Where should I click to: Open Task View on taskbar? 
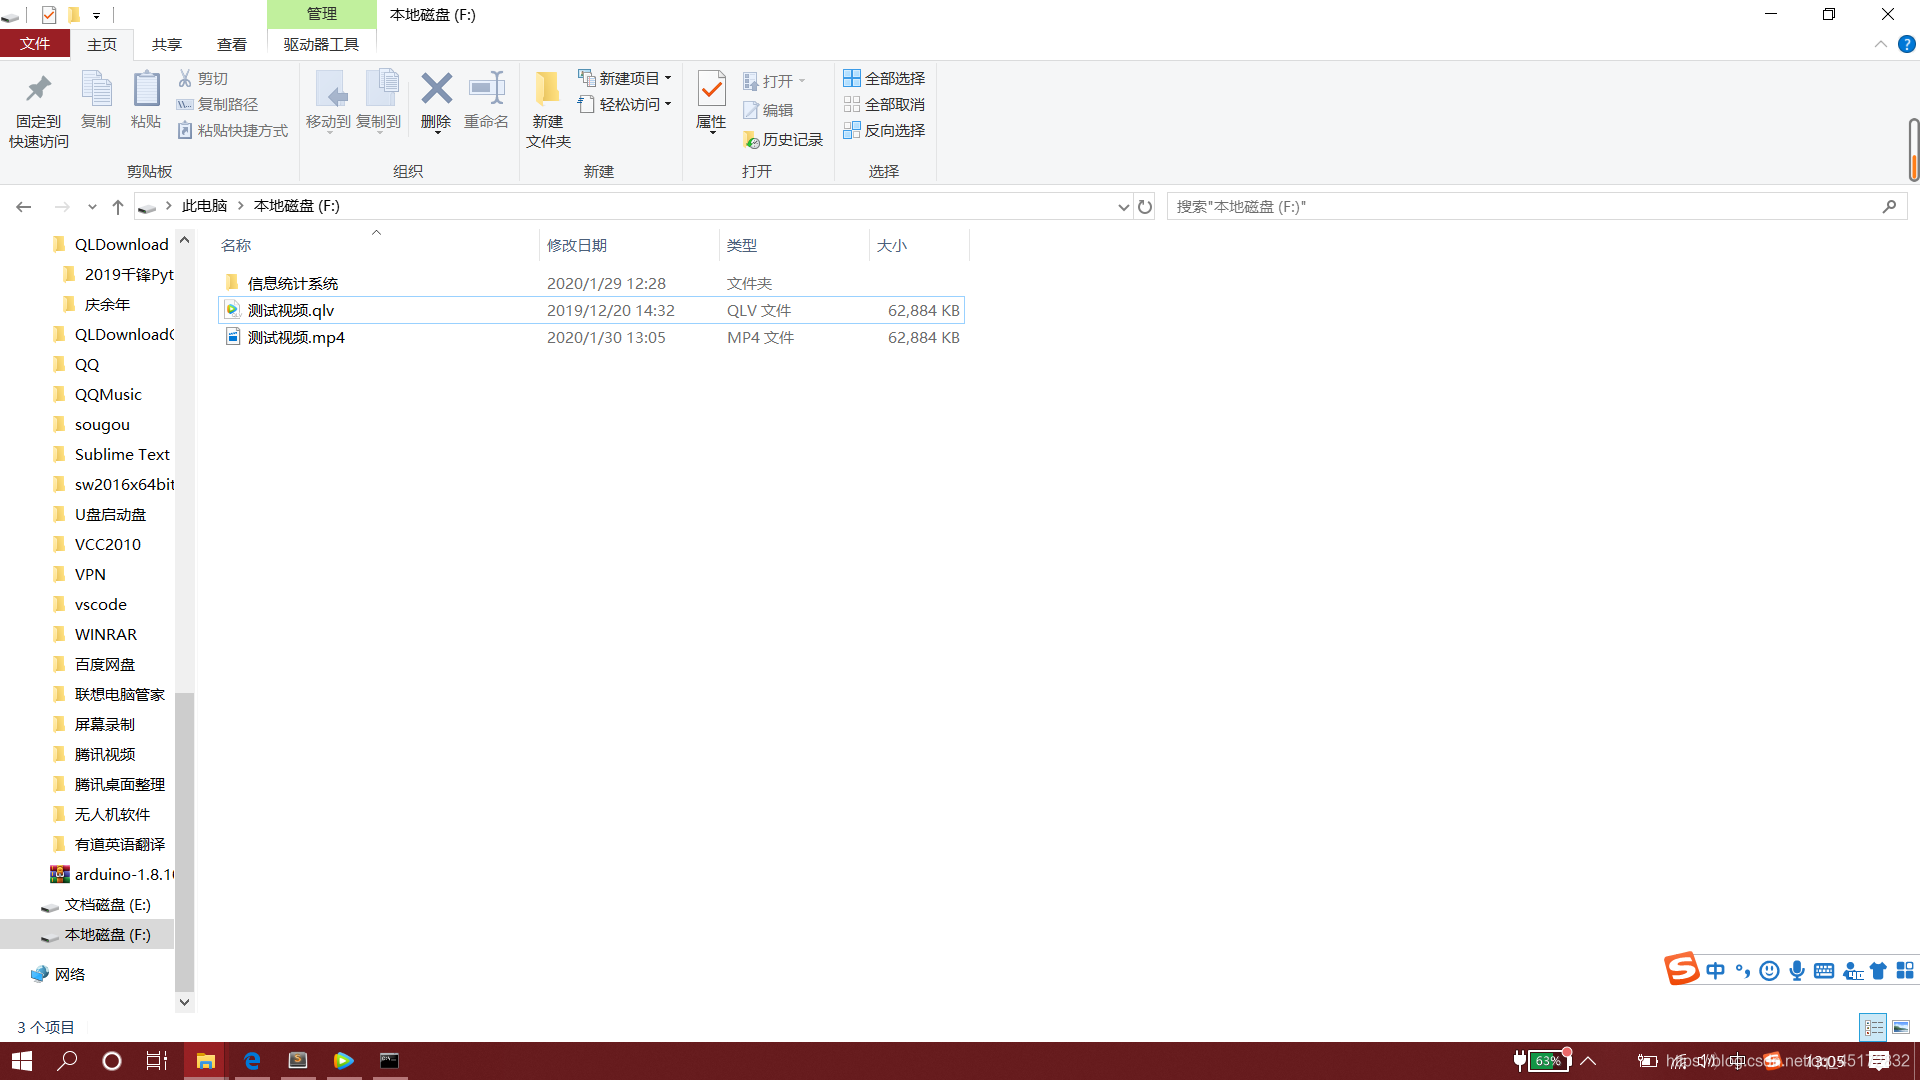coord(157,1061)
